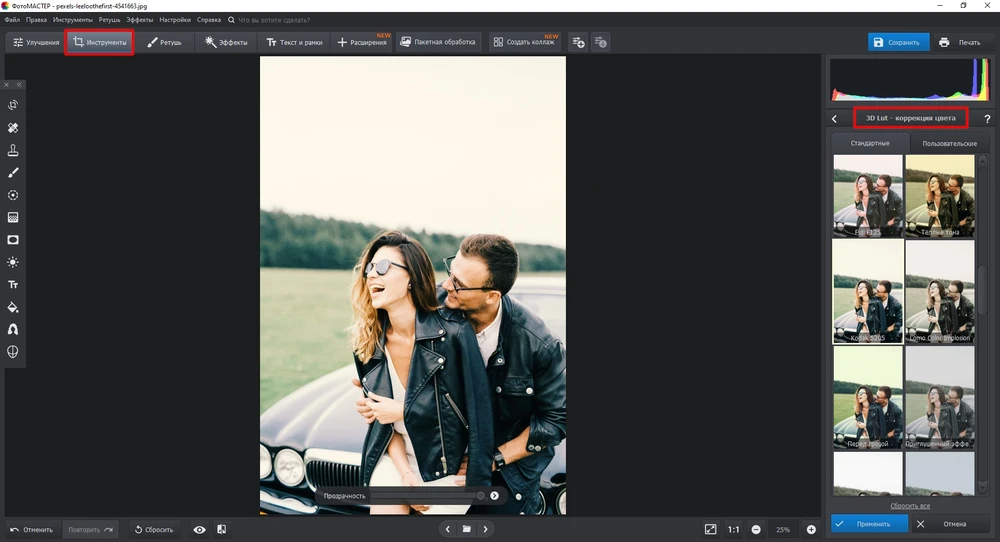Choose the radial filter circle tool
Screen dimensions: 1000x542
(x=13, y=195)
